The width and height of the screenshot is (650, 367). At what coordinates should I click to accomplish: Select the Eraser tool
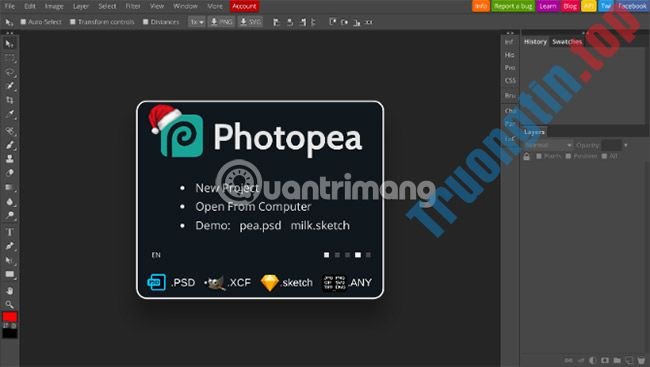pos(9,173)
